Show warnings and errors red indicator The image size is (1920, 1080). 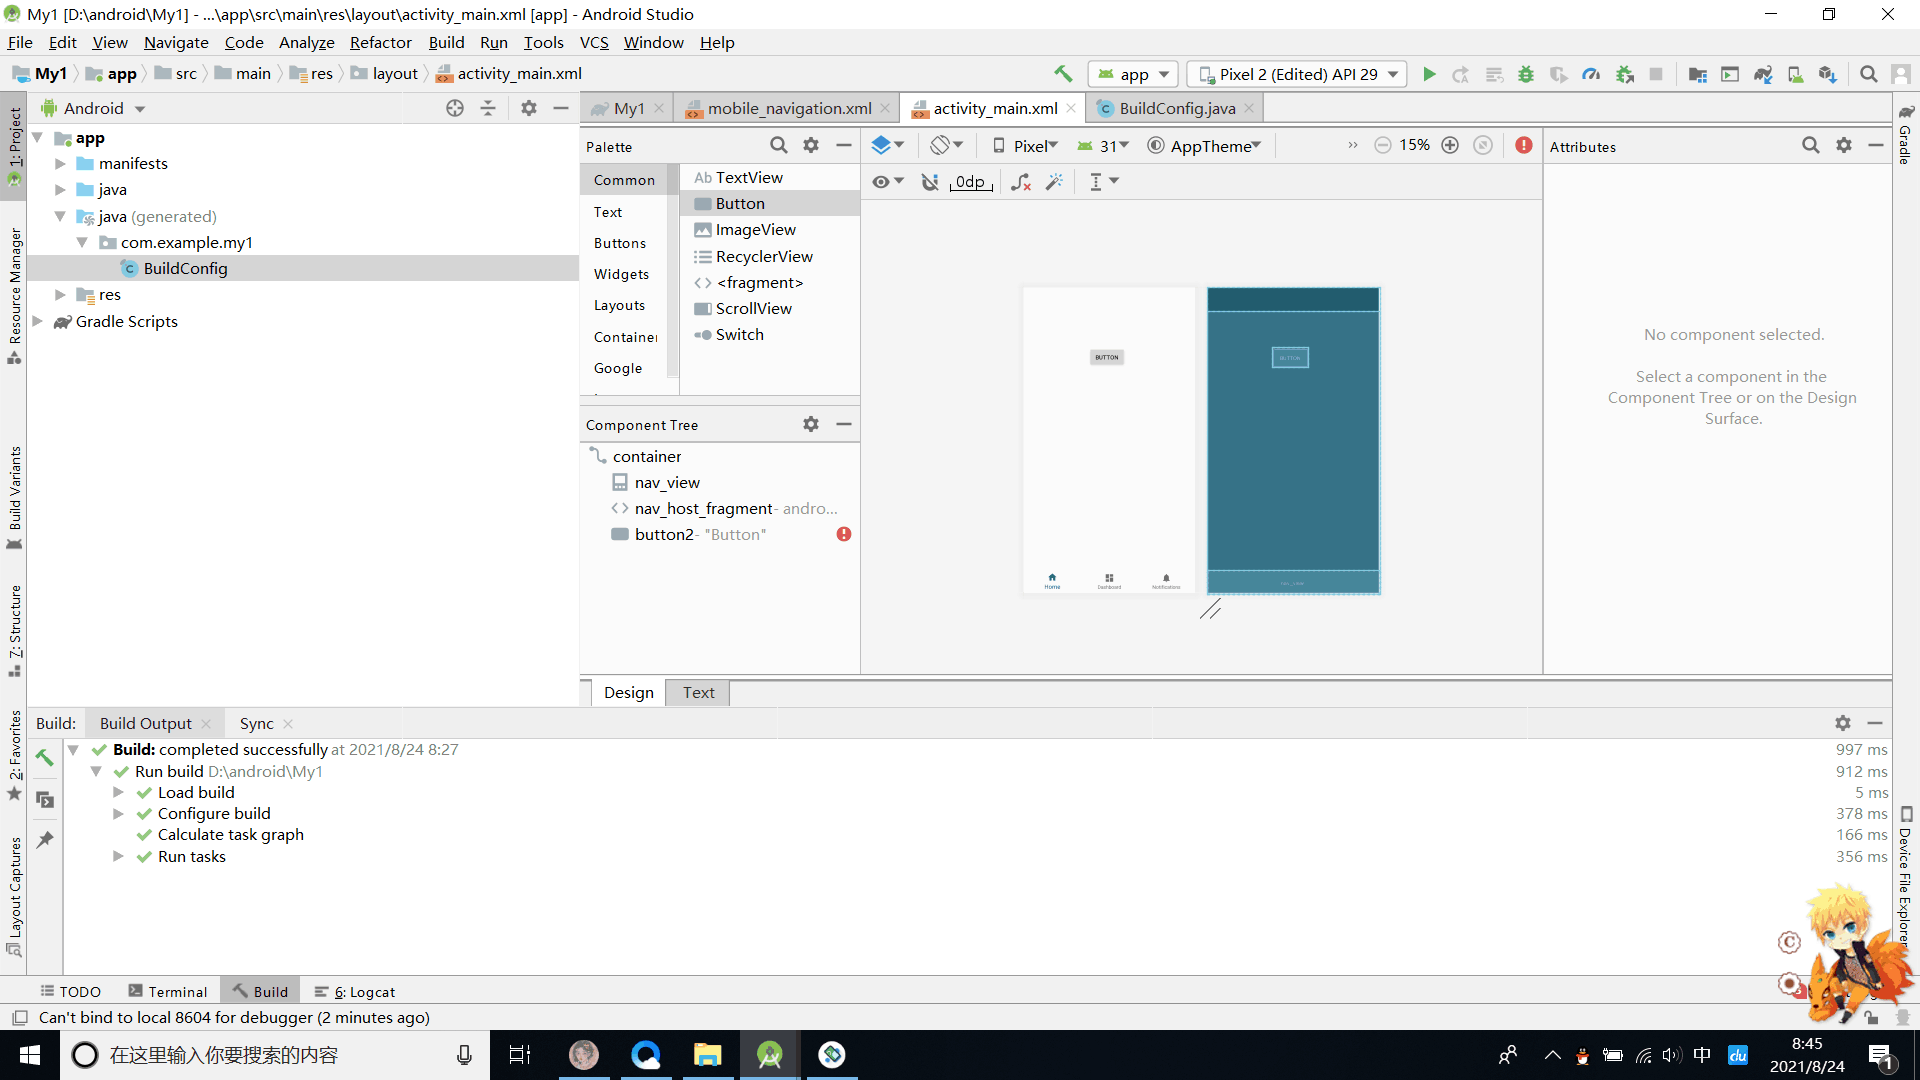1523,145
